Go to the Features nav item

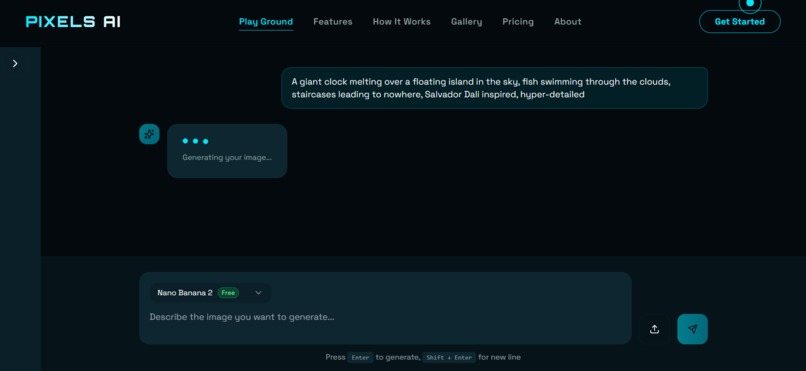pos(333,22)
